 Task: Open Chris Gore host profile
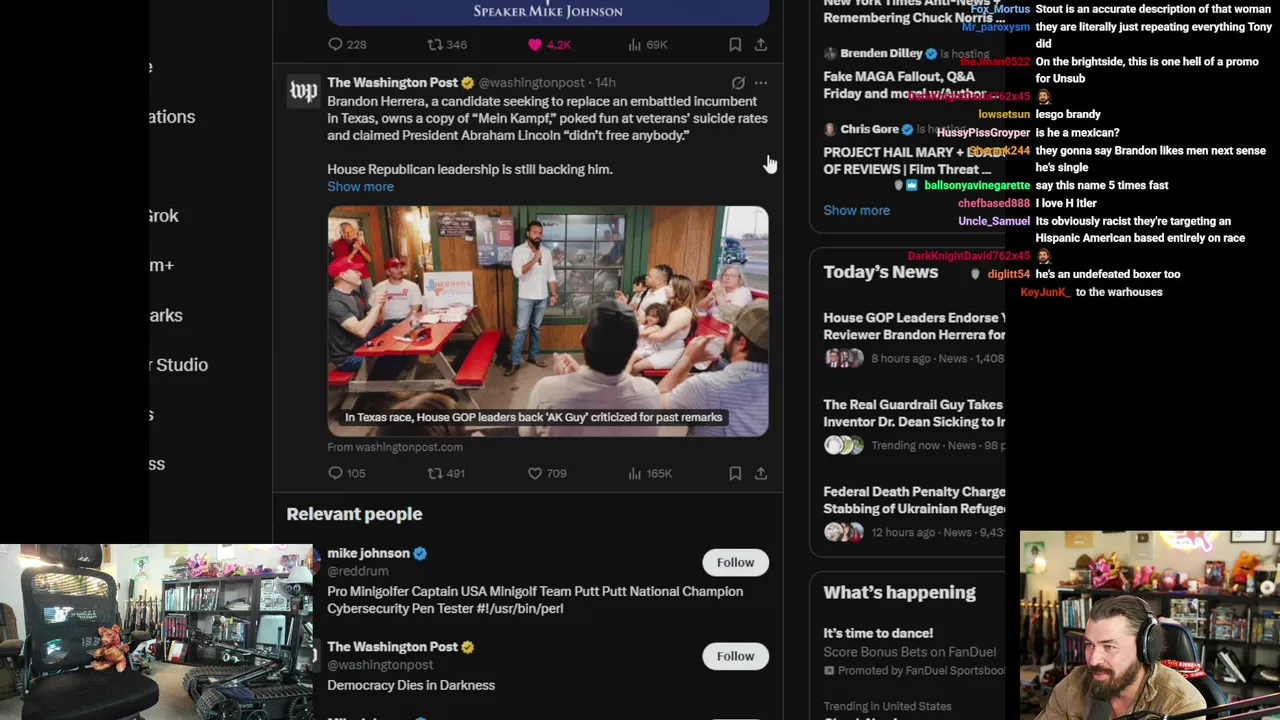click(869, 129)
